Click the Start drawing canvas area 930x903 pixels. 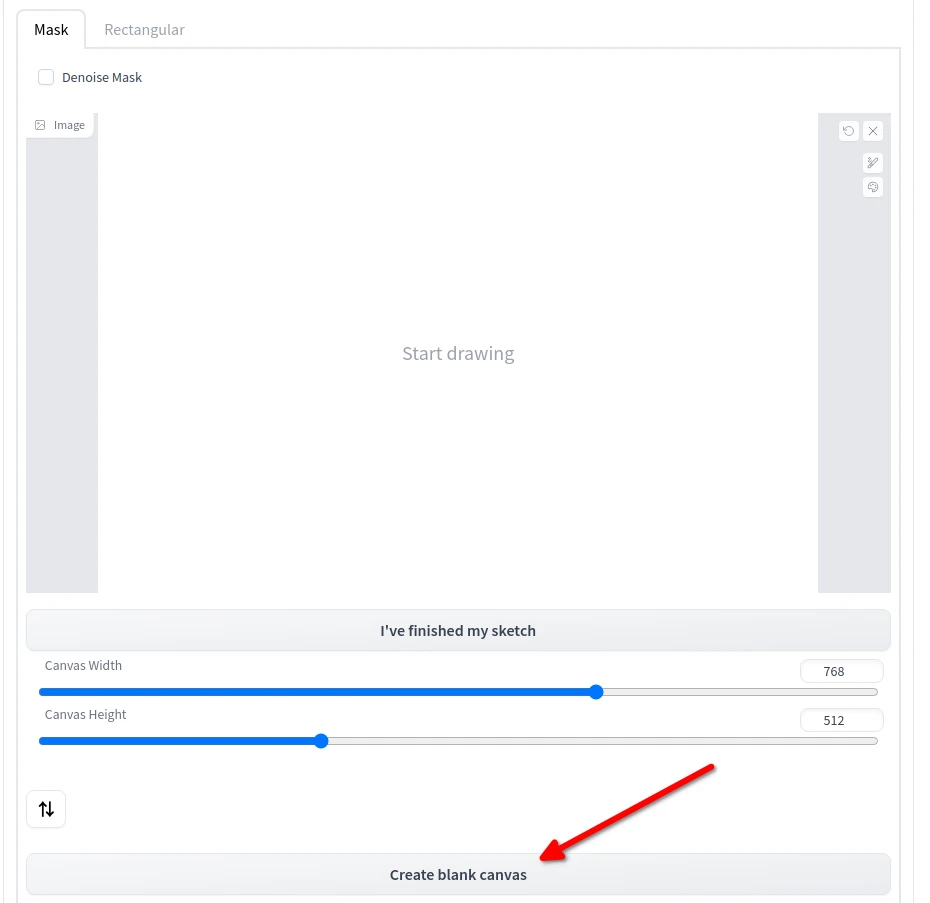(458, 353)
